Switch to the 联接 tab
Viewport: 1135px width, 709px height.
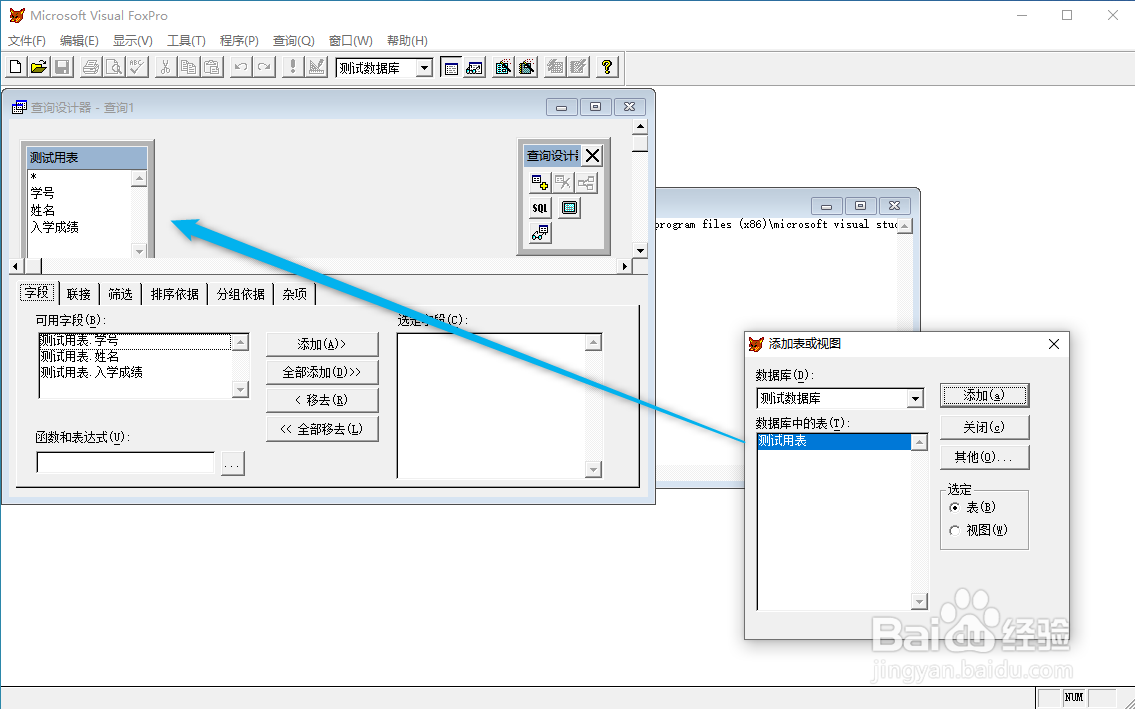pos(79,294)
